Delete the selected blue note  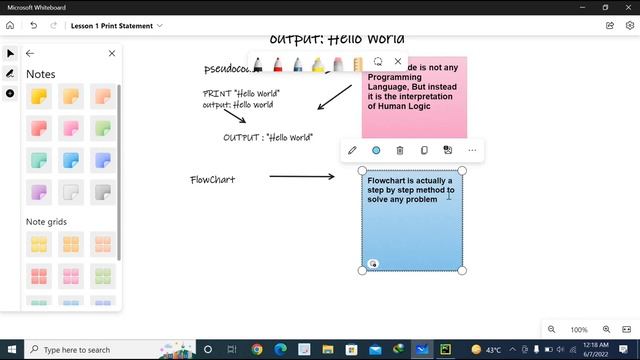click(x=400, y=150)
